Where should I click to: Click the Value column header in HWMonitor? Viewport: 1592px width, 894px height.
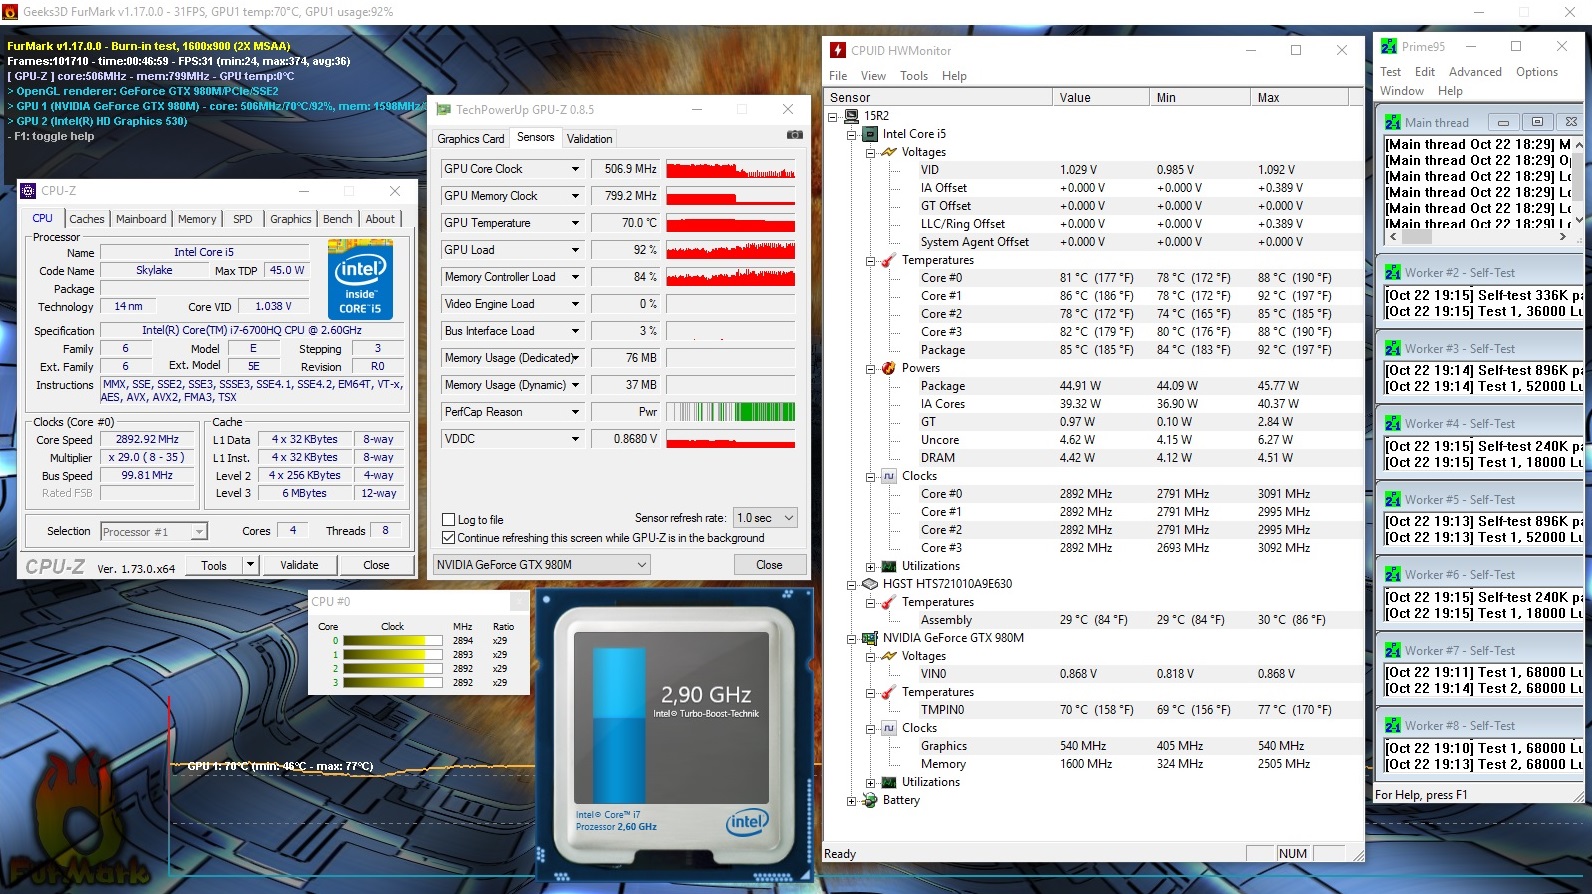[1101, 97]
